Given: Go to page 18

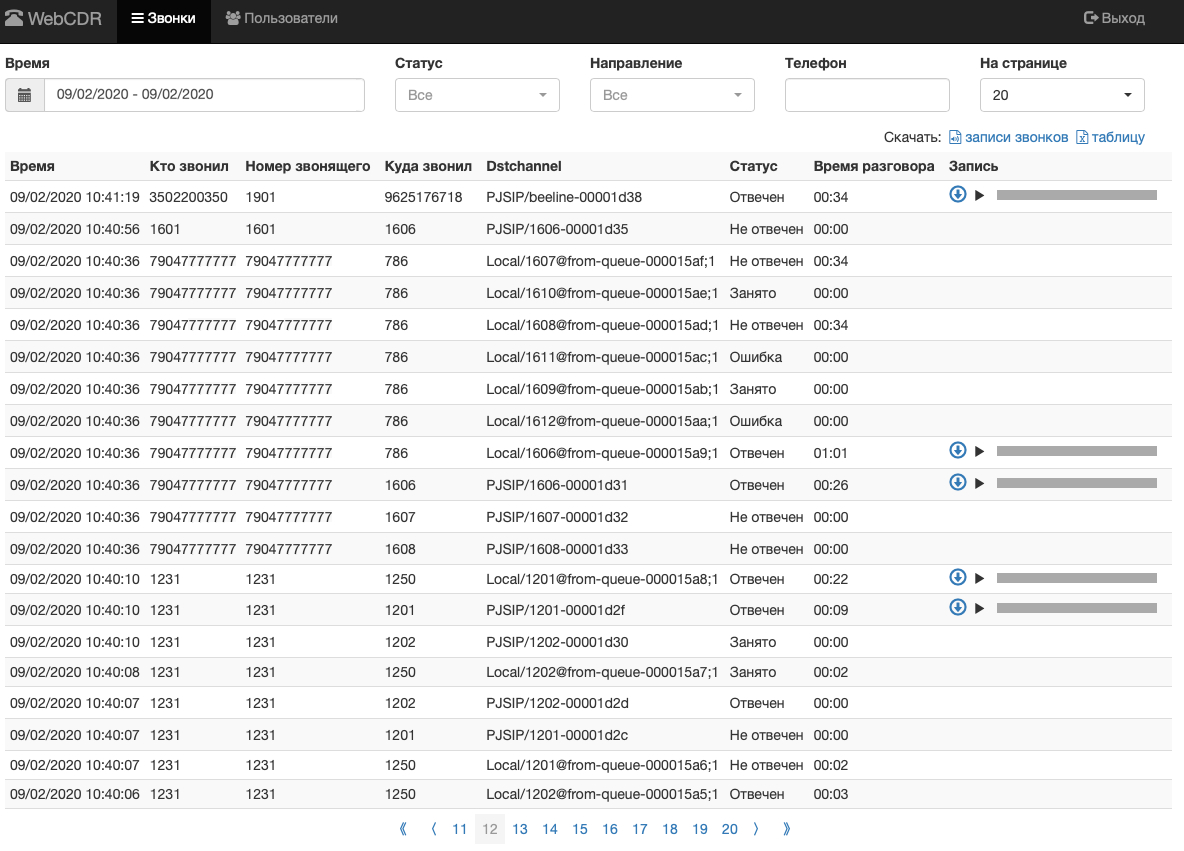Looking at the screenshot, I should (670, 829).
